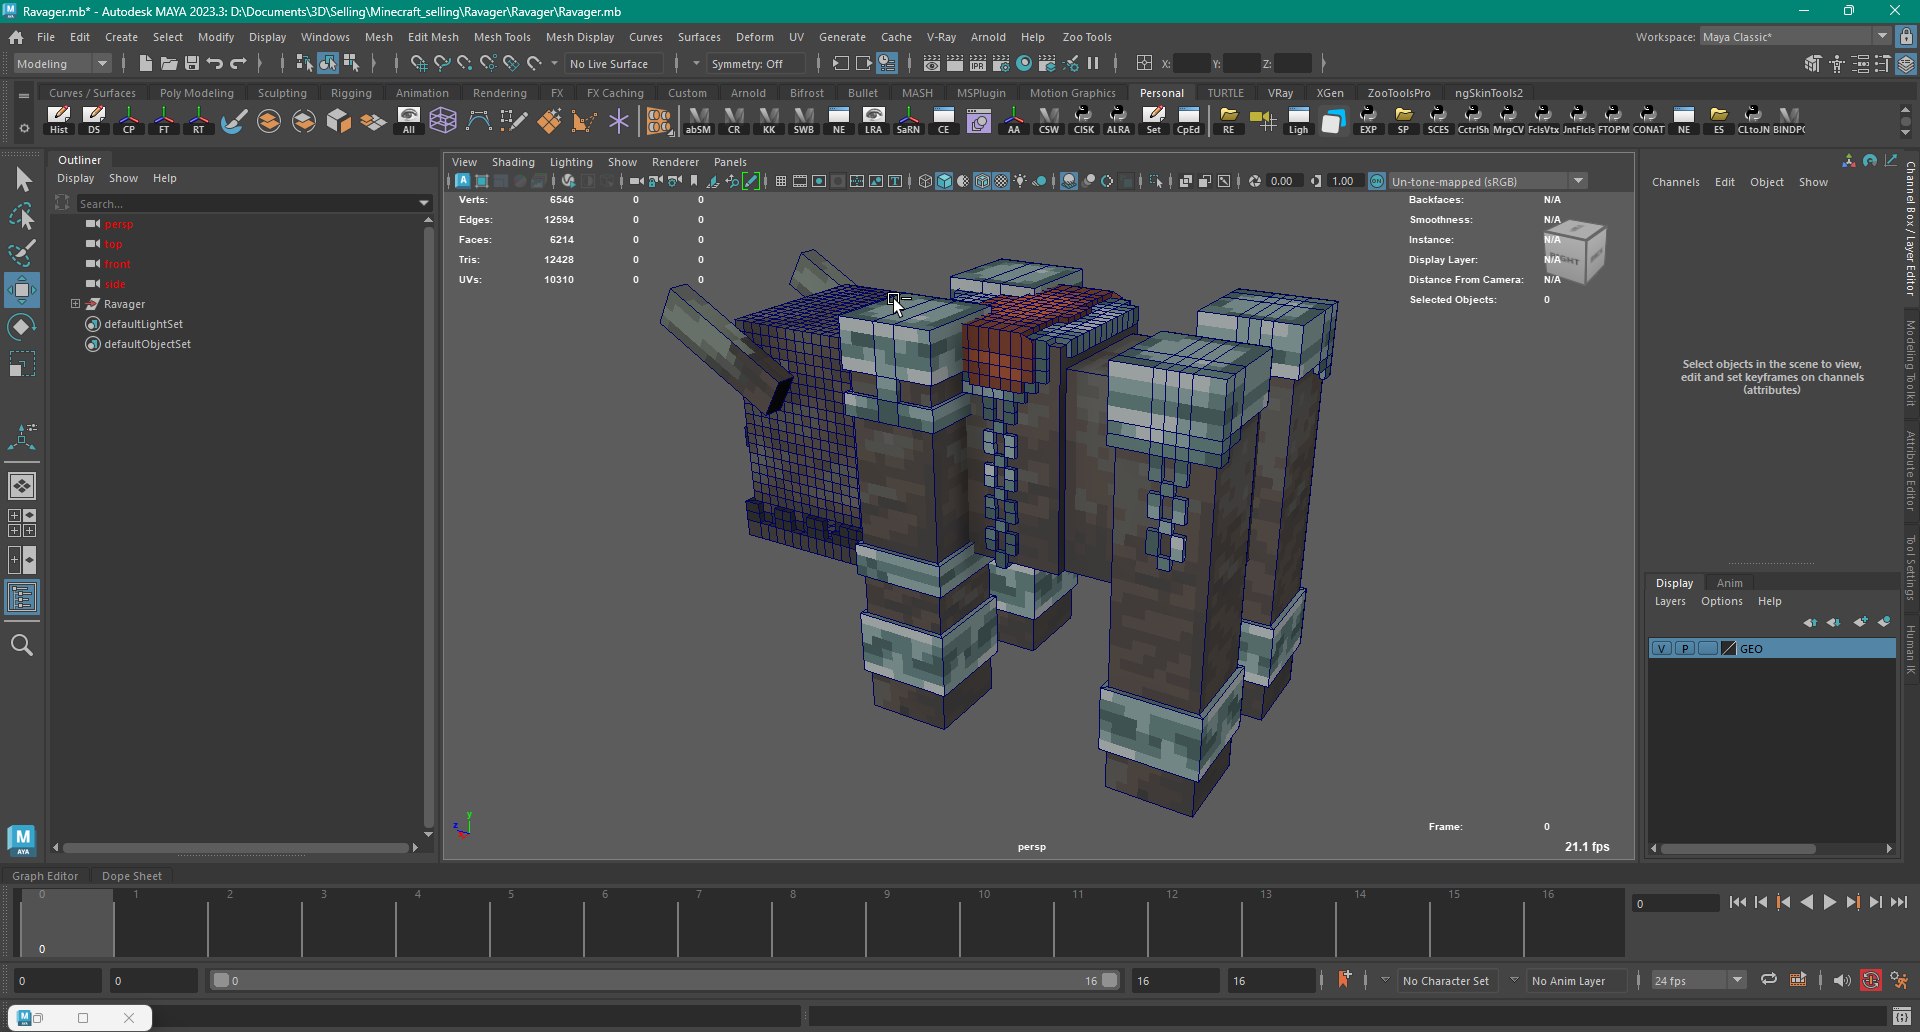Toggle wireframe on shaded in viewport
The height and width of the screenshot is (1032, 1920).
[x=982, y=181]
